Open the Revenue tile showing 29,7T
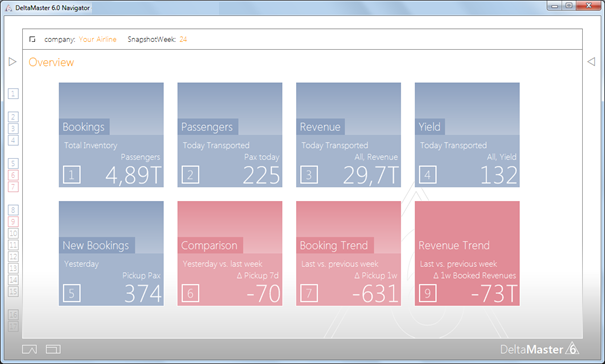The height and width of the screenshot is (364, 605). coord(348,135)
